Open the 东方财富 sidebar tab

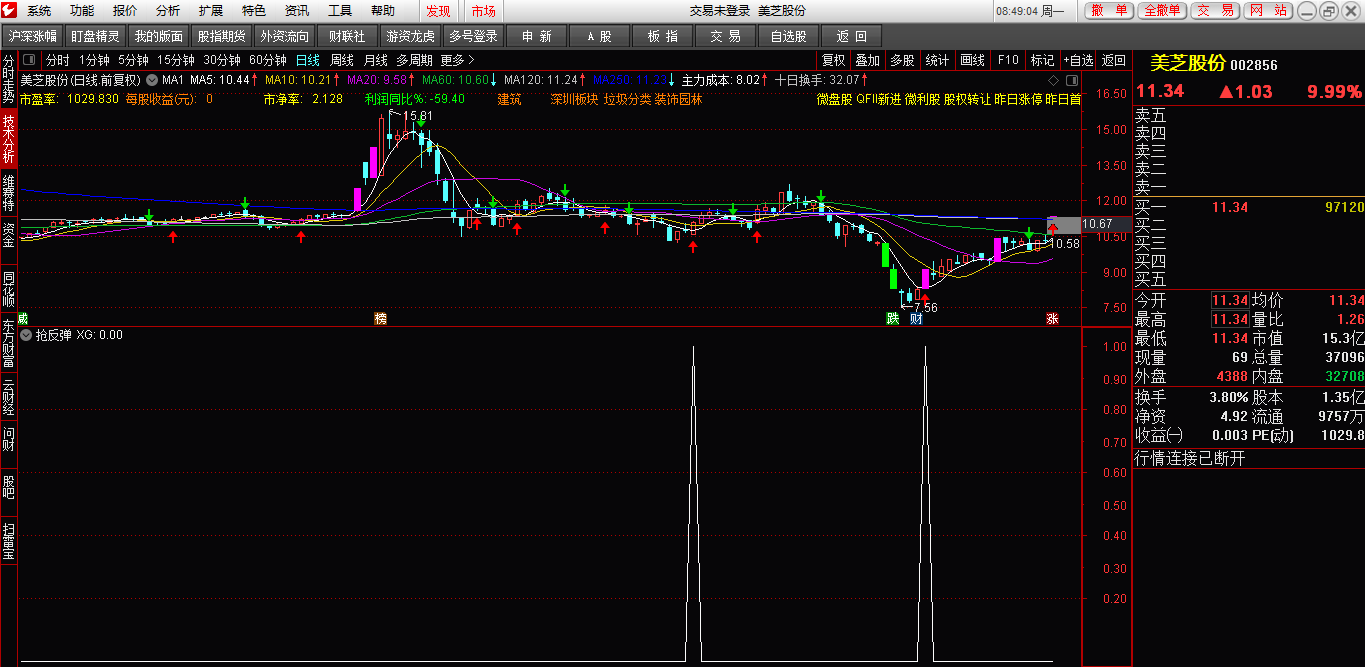point(8,345)
